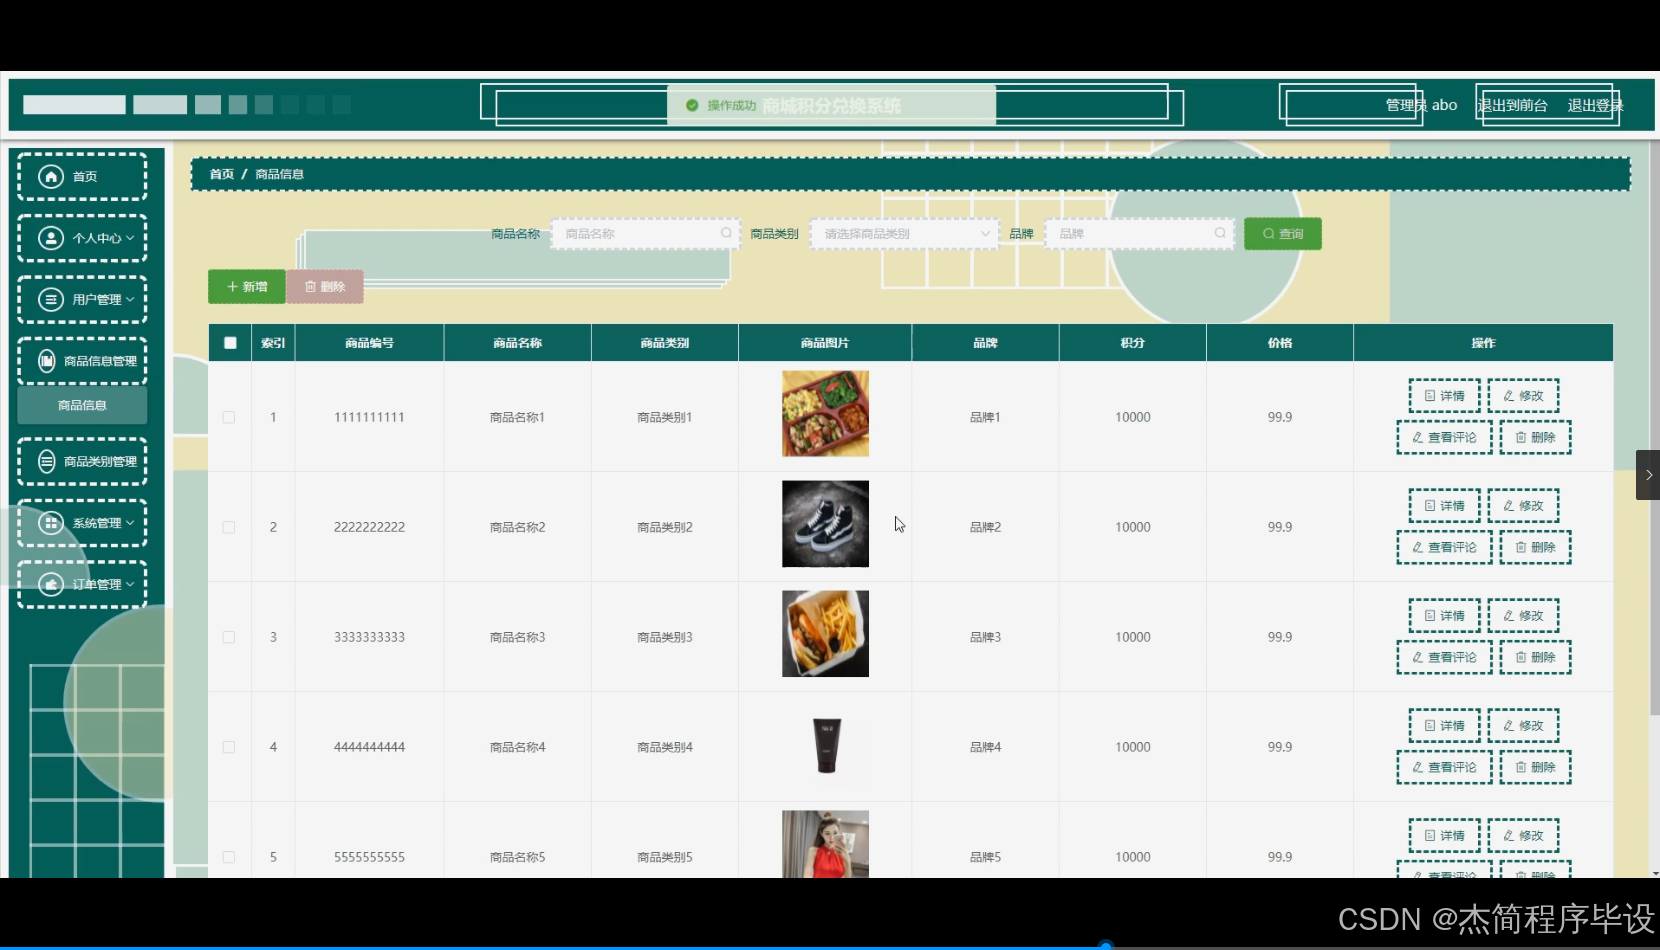Click 详情 button for row 4

point(1444,726)
